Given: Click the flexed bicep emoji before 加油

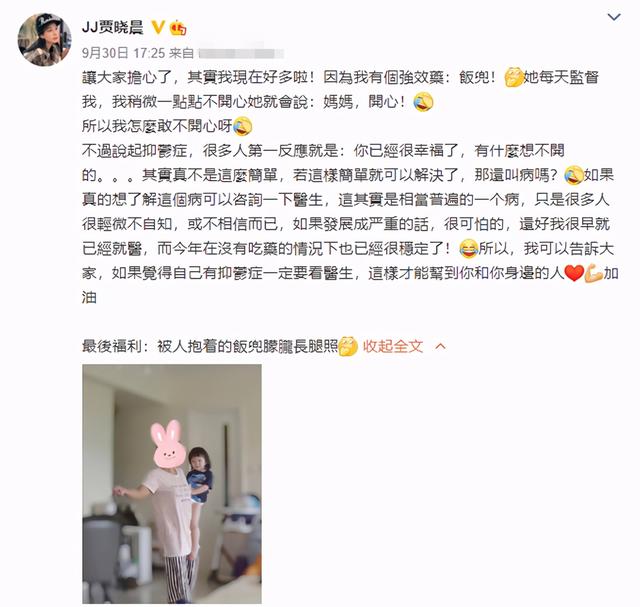Looking at the screenshot, I should click(593, 273).
